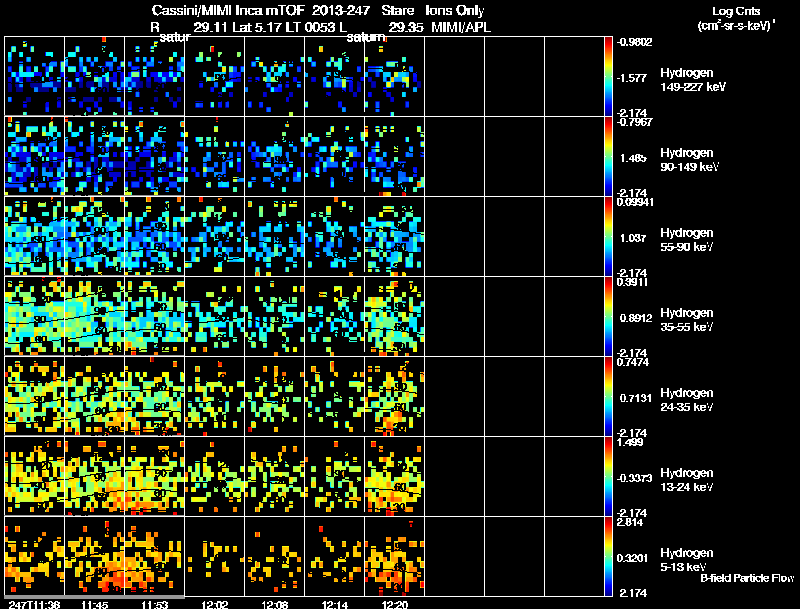Select the 24-35 keV panel at 12:20
Image resolution: width=800 pixels, height=609 pixels.
tap(394, 396)
